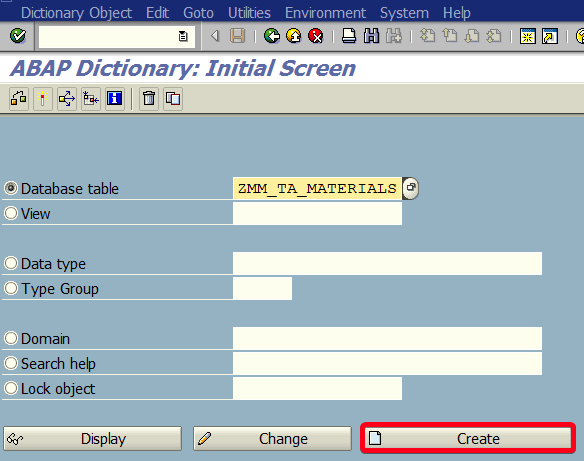Click the Print icon in toolbar
This screenshot has width=584, height=461.
[349, 36]
